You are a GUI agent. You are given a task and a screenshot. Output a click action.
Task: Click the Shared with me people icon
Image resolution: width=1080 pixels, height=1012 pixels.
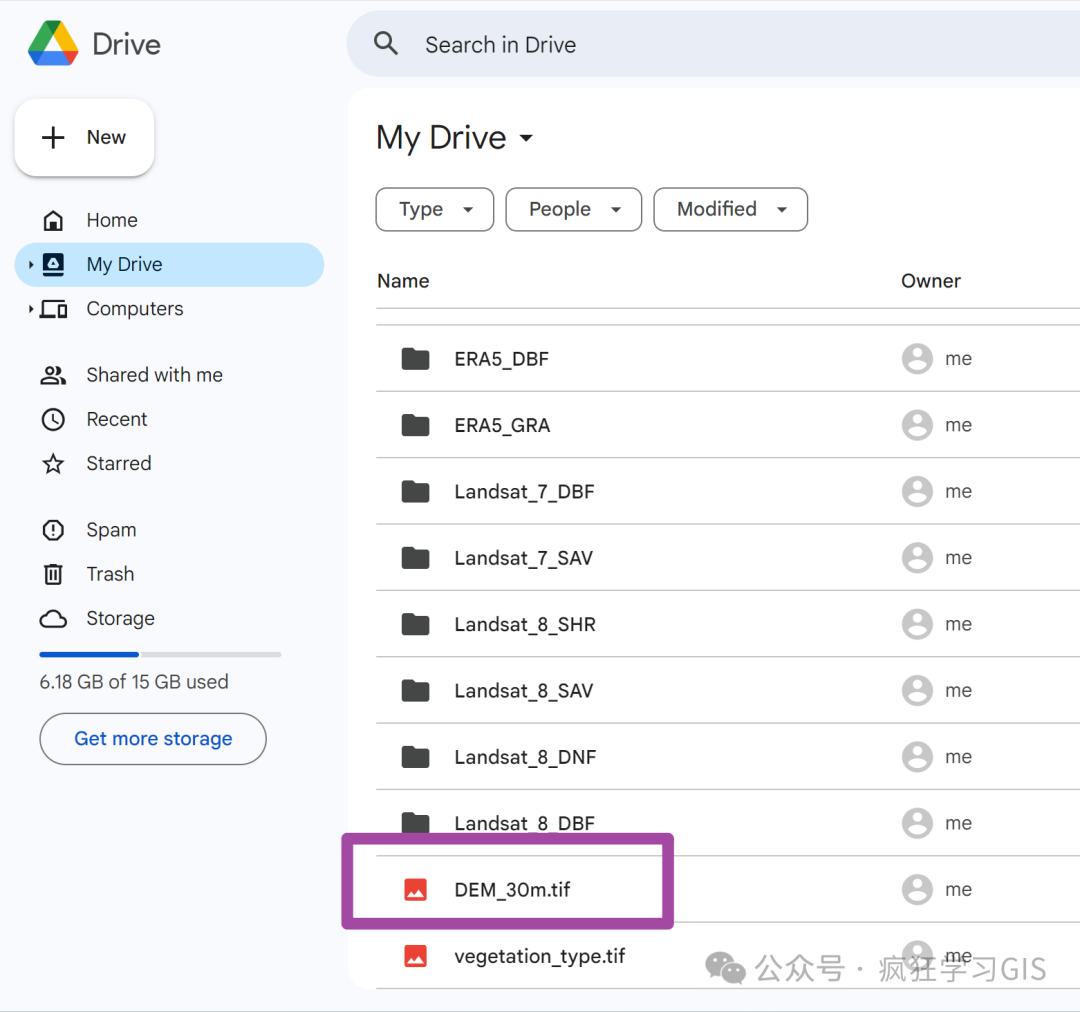point(53,375)
